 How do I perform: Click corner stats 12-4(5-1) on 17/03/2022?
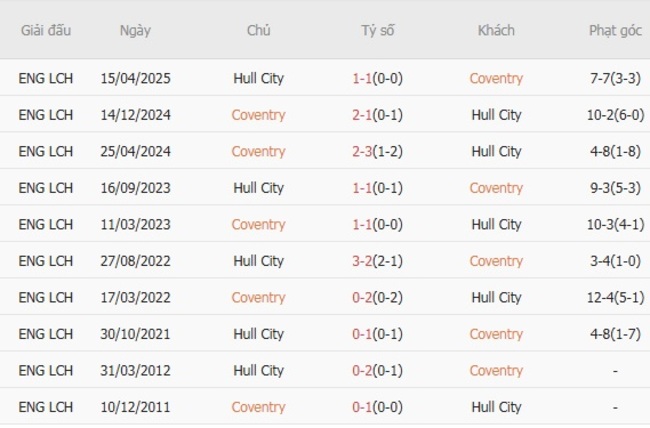[x=614, y=298]
